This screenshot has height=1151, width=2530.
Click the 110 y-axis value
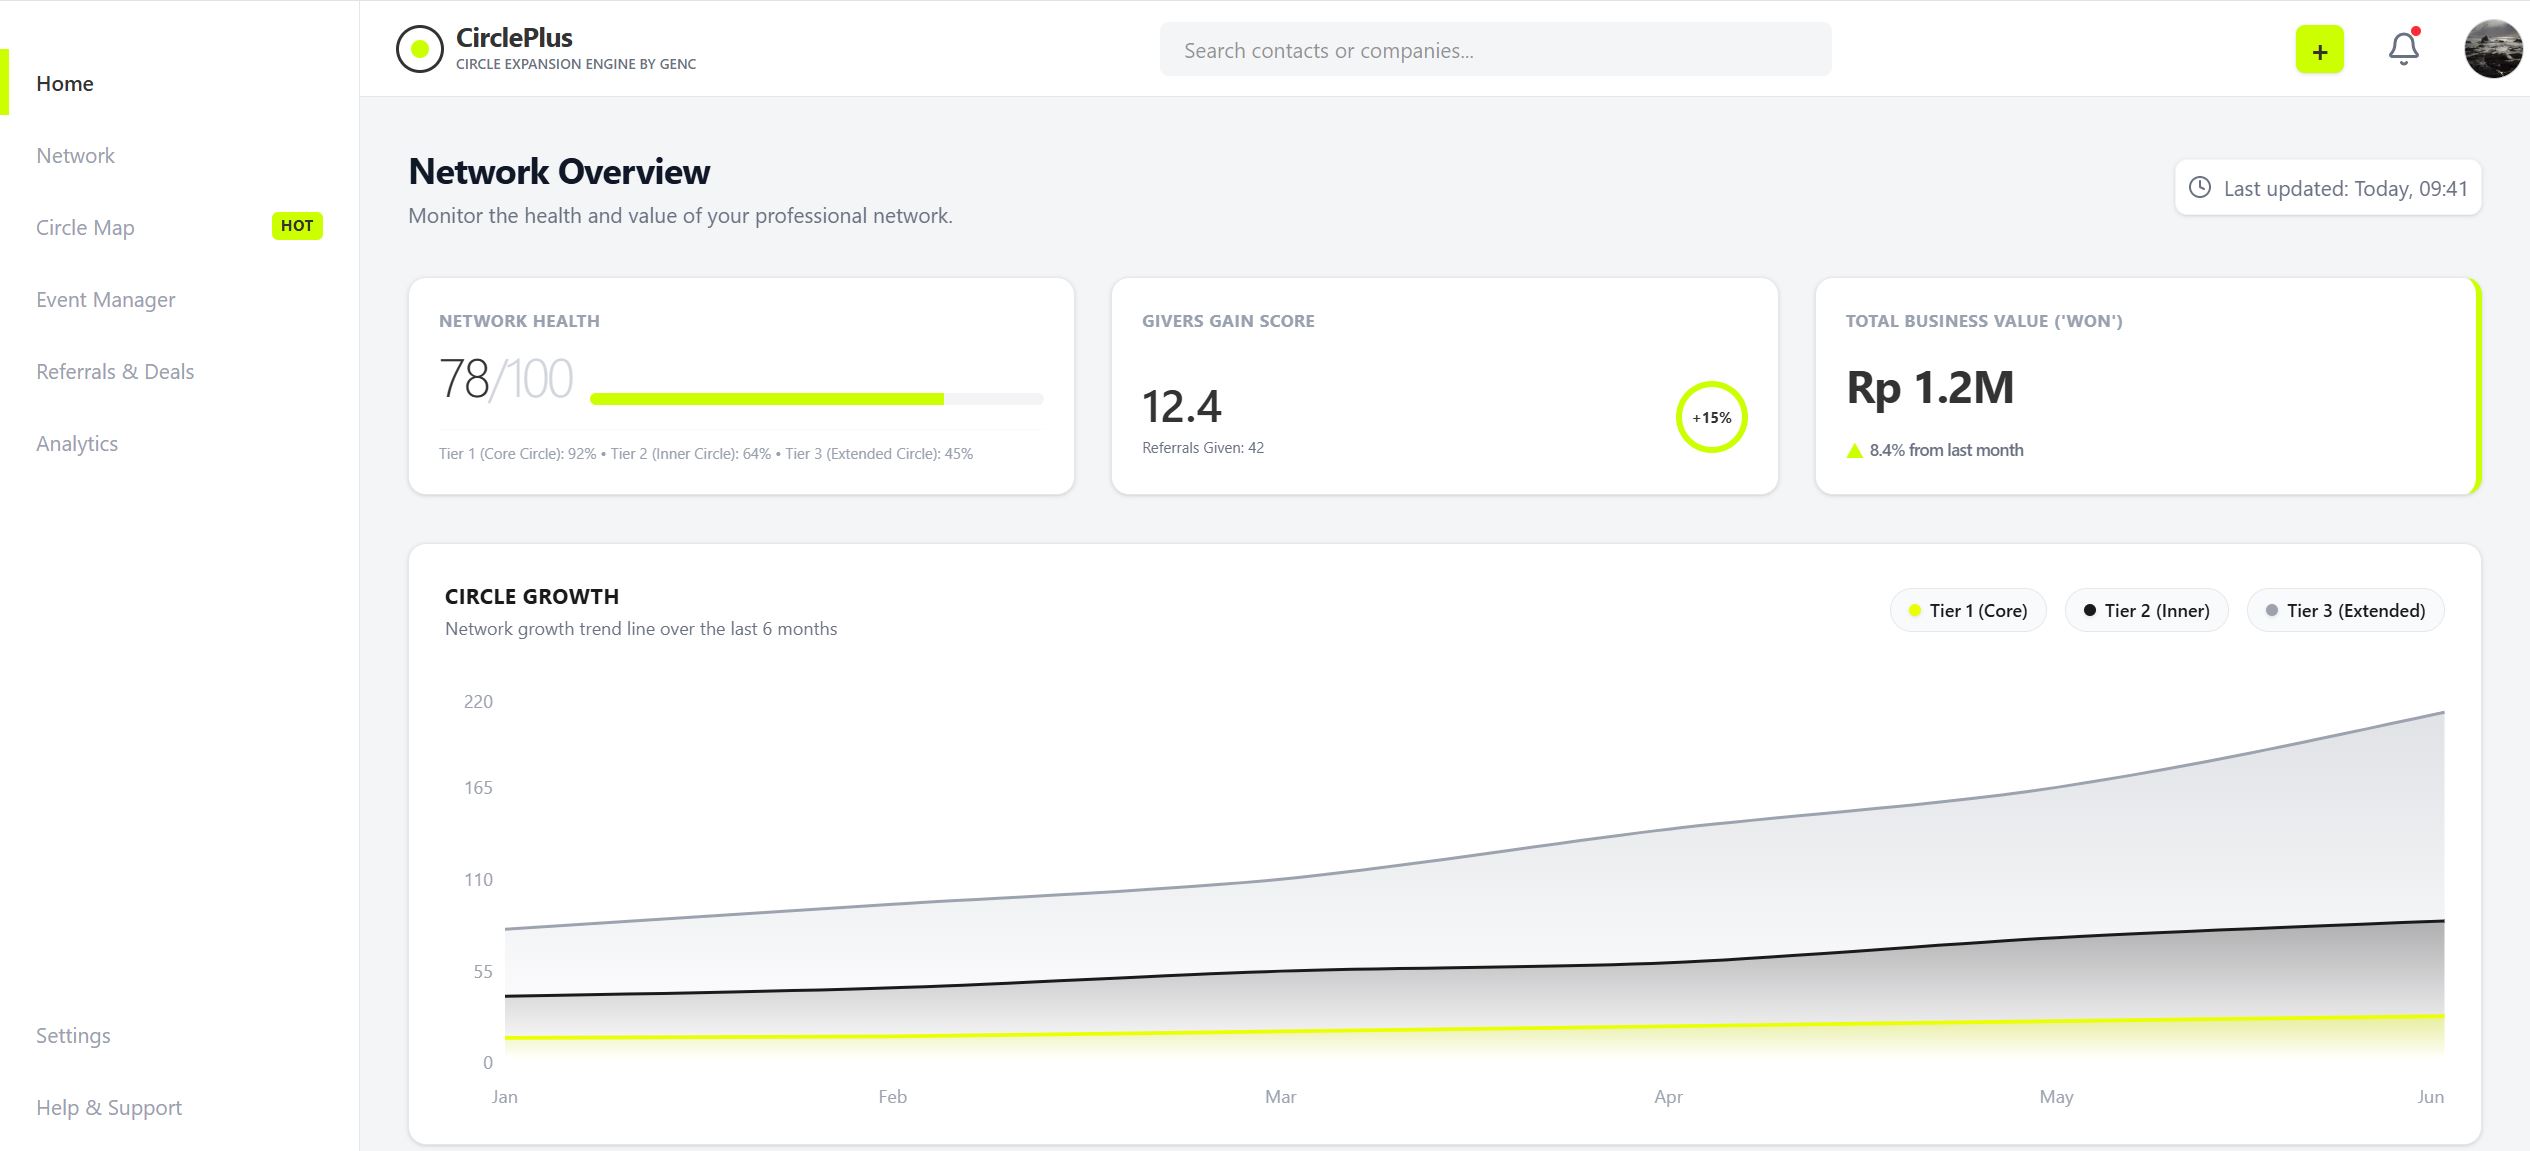click(x=478, y=880)
